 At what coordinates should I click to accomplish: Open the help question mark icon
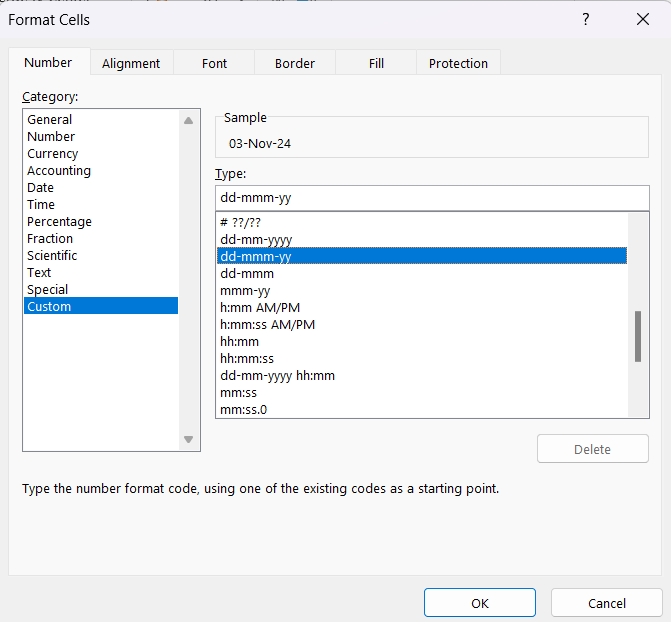pos(585,19)
